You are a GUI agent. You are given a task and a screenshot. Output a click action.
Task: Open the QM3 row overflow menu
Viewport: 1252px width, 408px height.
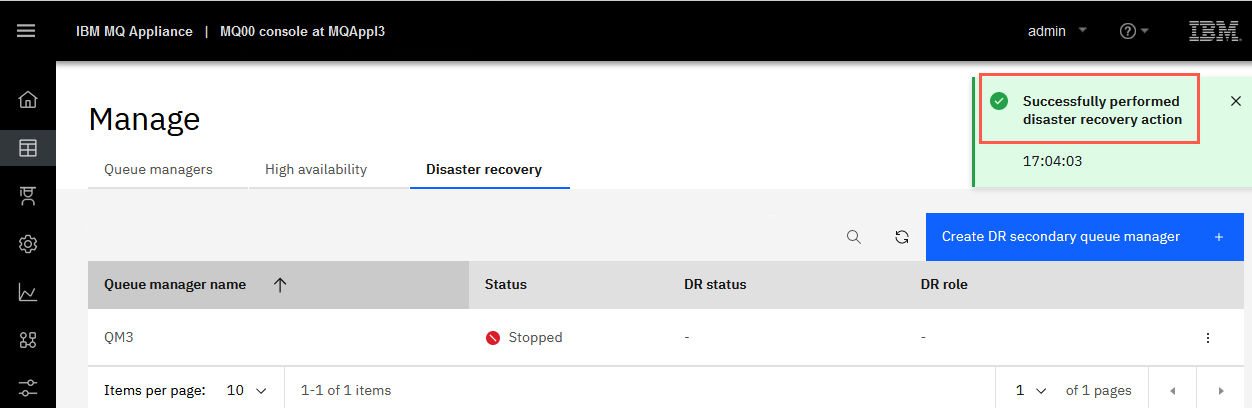pos(1208,338)
